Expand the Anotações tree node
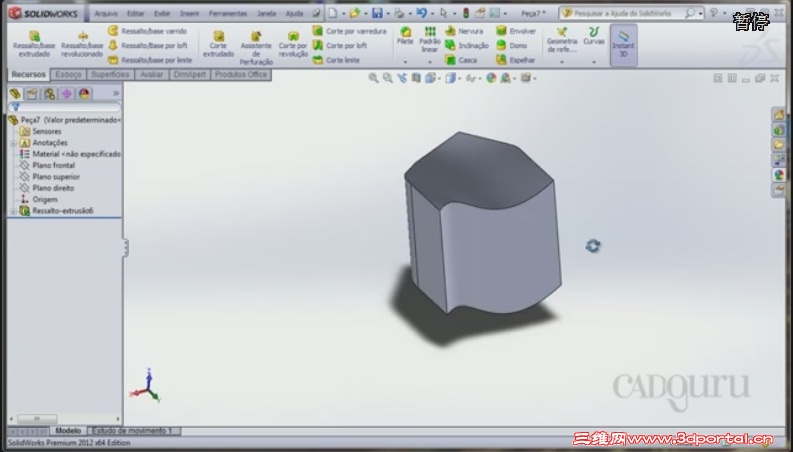Viewport: 793px width, 452px height. 13,143
